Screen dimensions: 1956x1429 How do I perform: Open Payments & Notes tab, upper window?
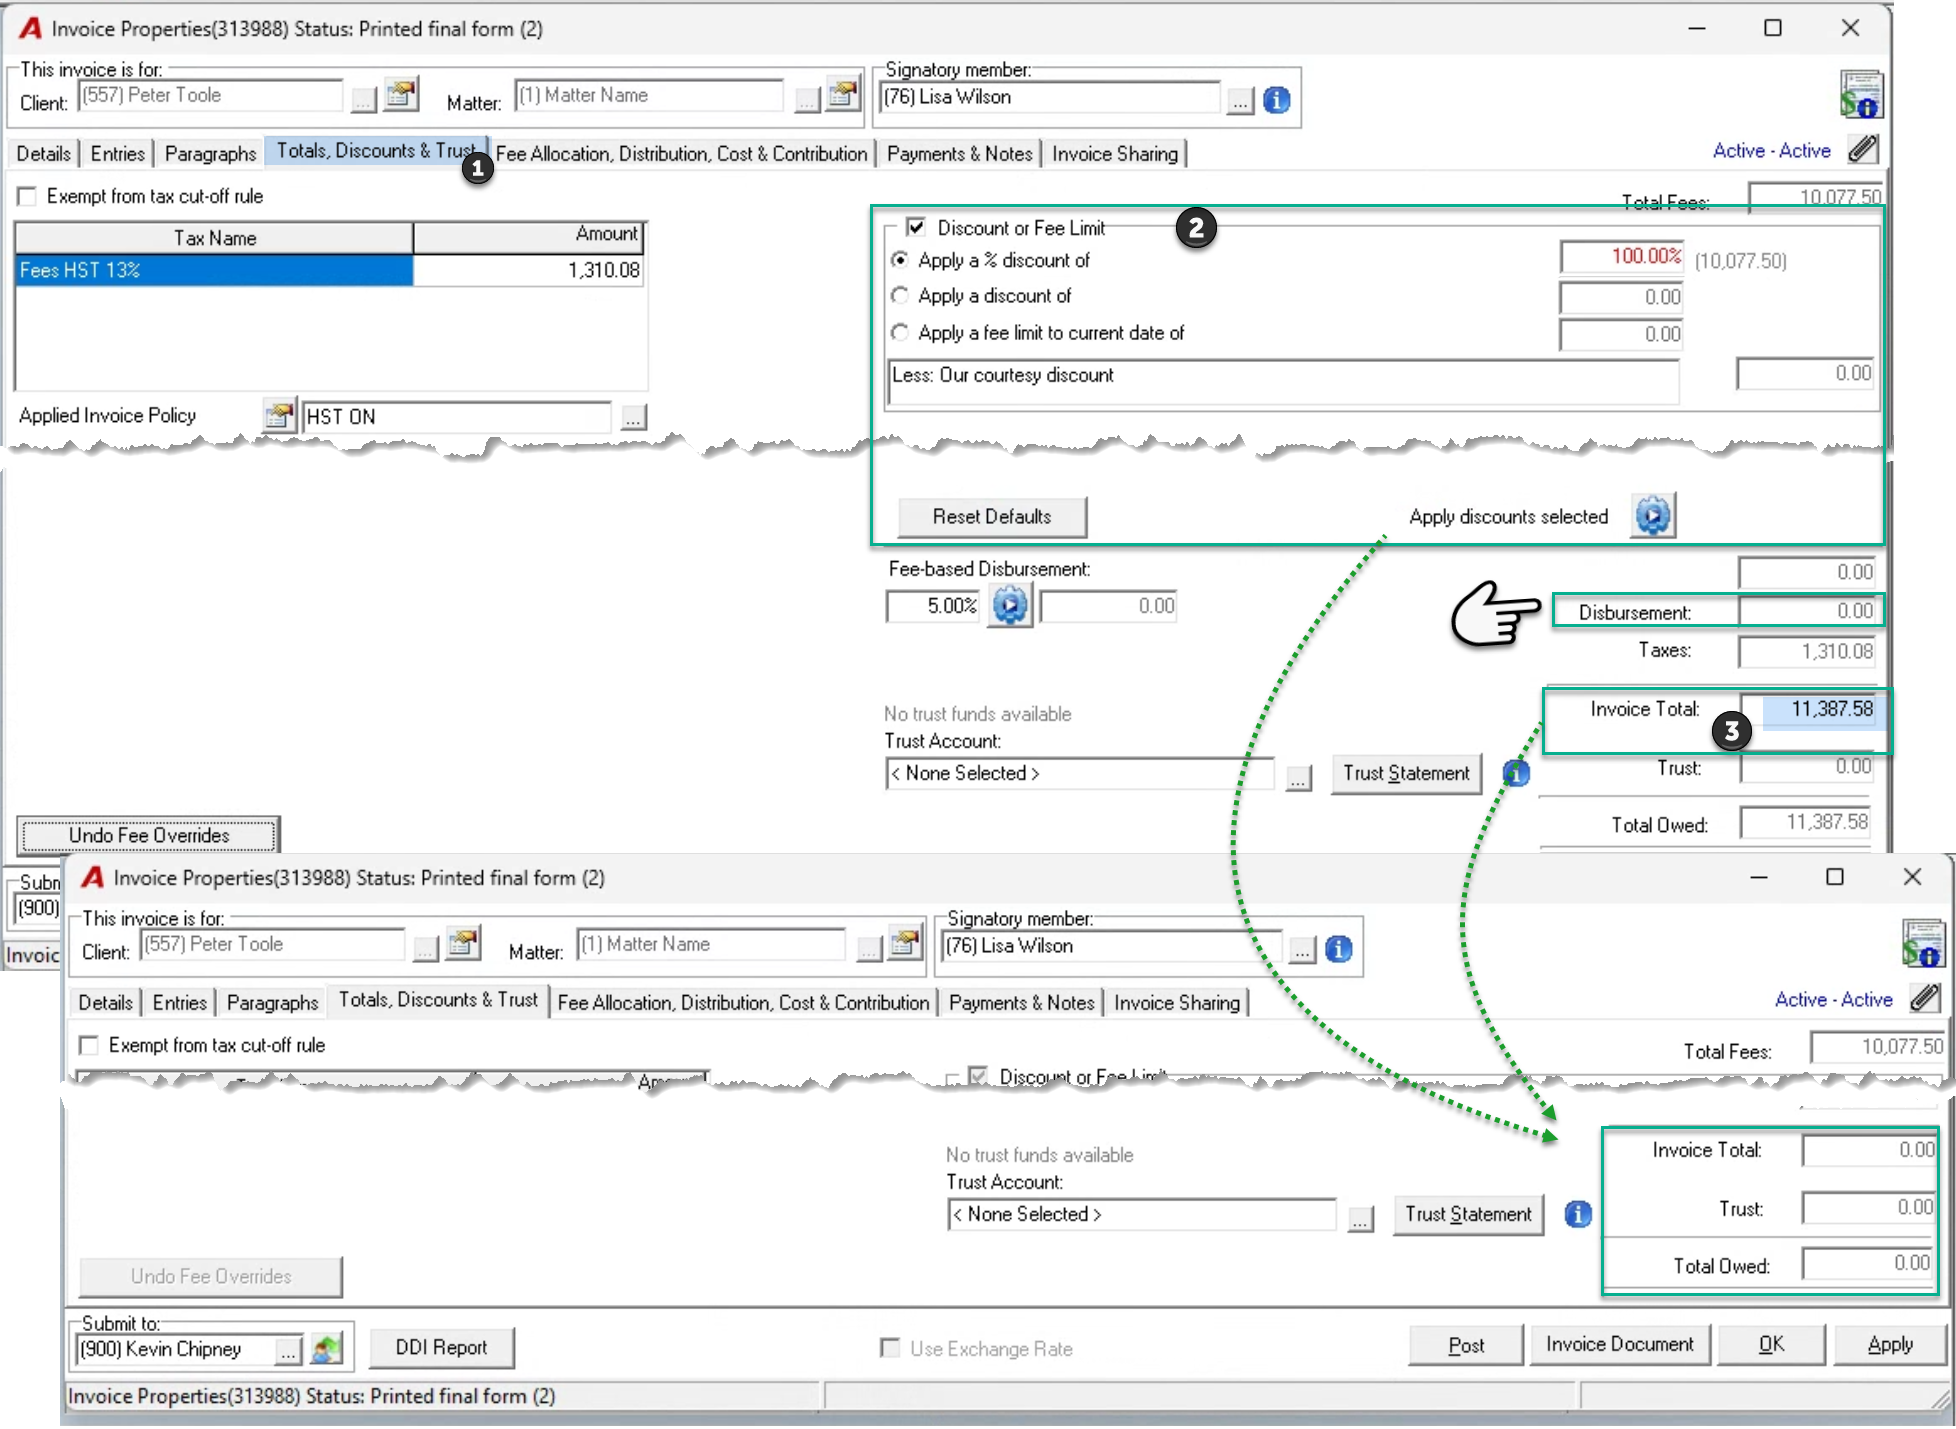click(x=959, y=153)
